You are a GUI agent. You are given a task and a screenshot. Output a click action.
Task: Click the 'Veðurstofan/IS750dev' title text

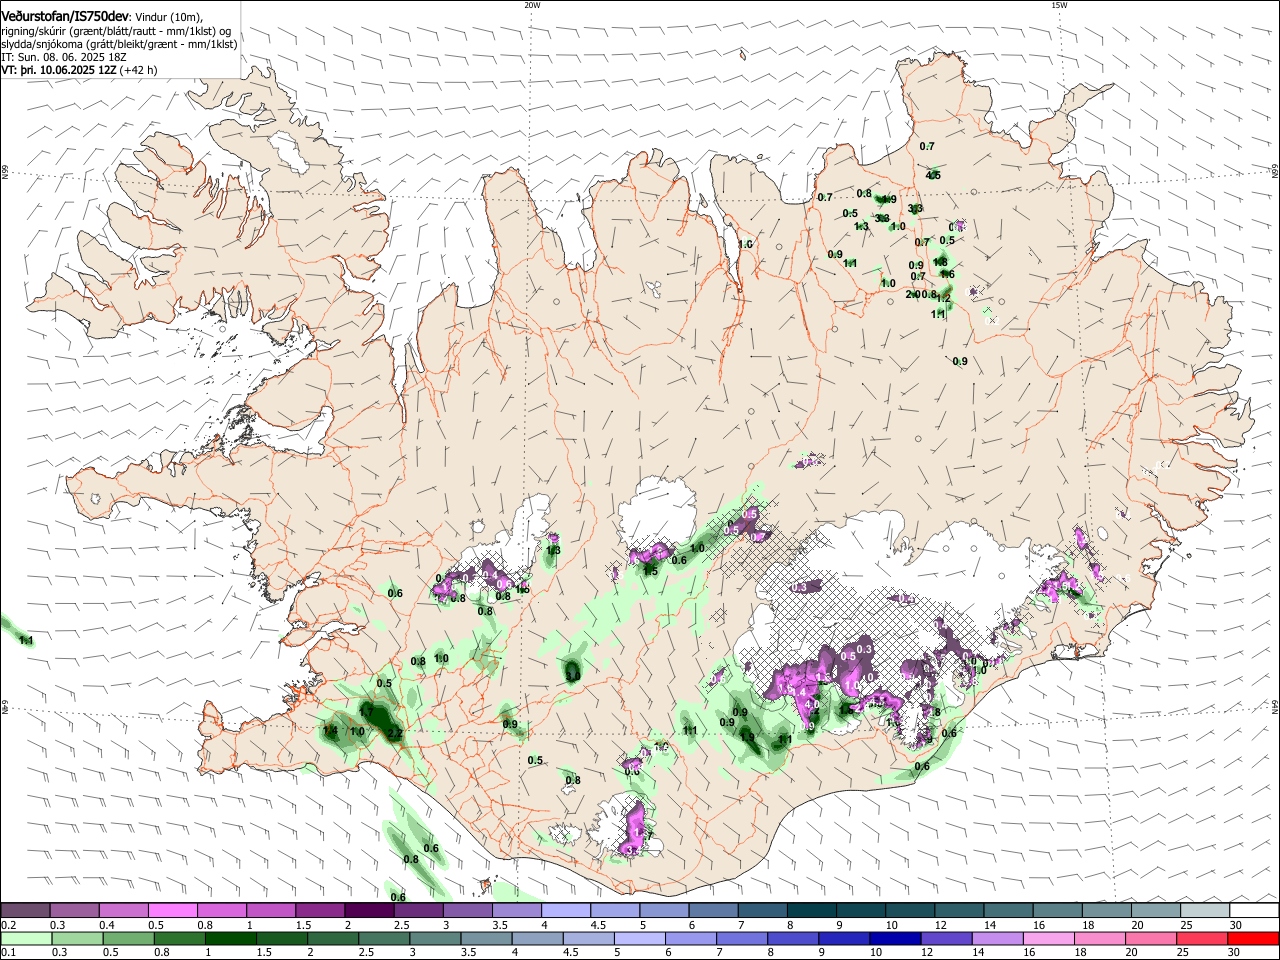pos(65,15)
